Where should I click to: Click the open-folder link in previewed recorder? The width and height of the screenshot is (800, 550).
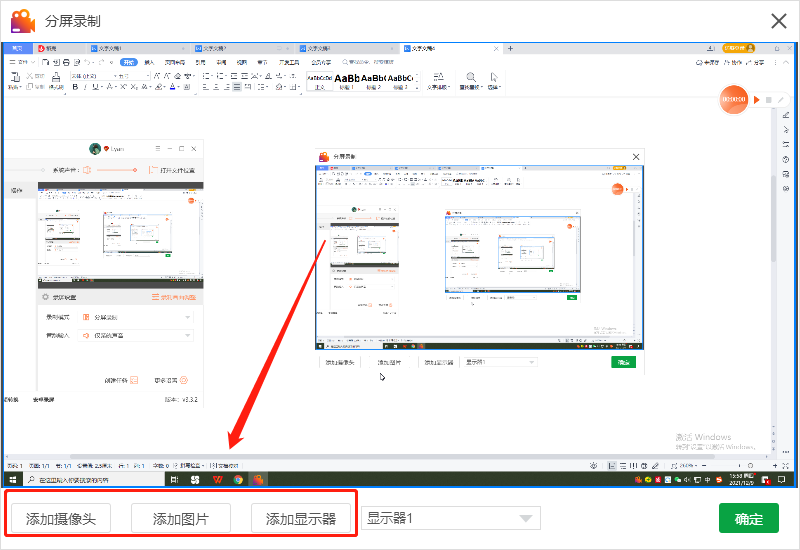172,170
